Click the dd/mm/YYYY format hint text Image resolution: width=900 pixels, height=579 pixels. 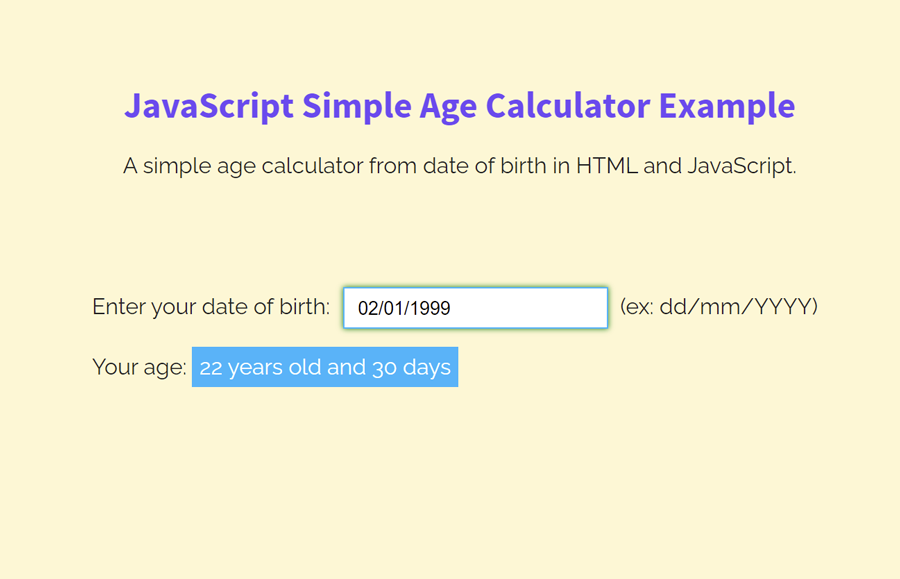coord(720,307)
